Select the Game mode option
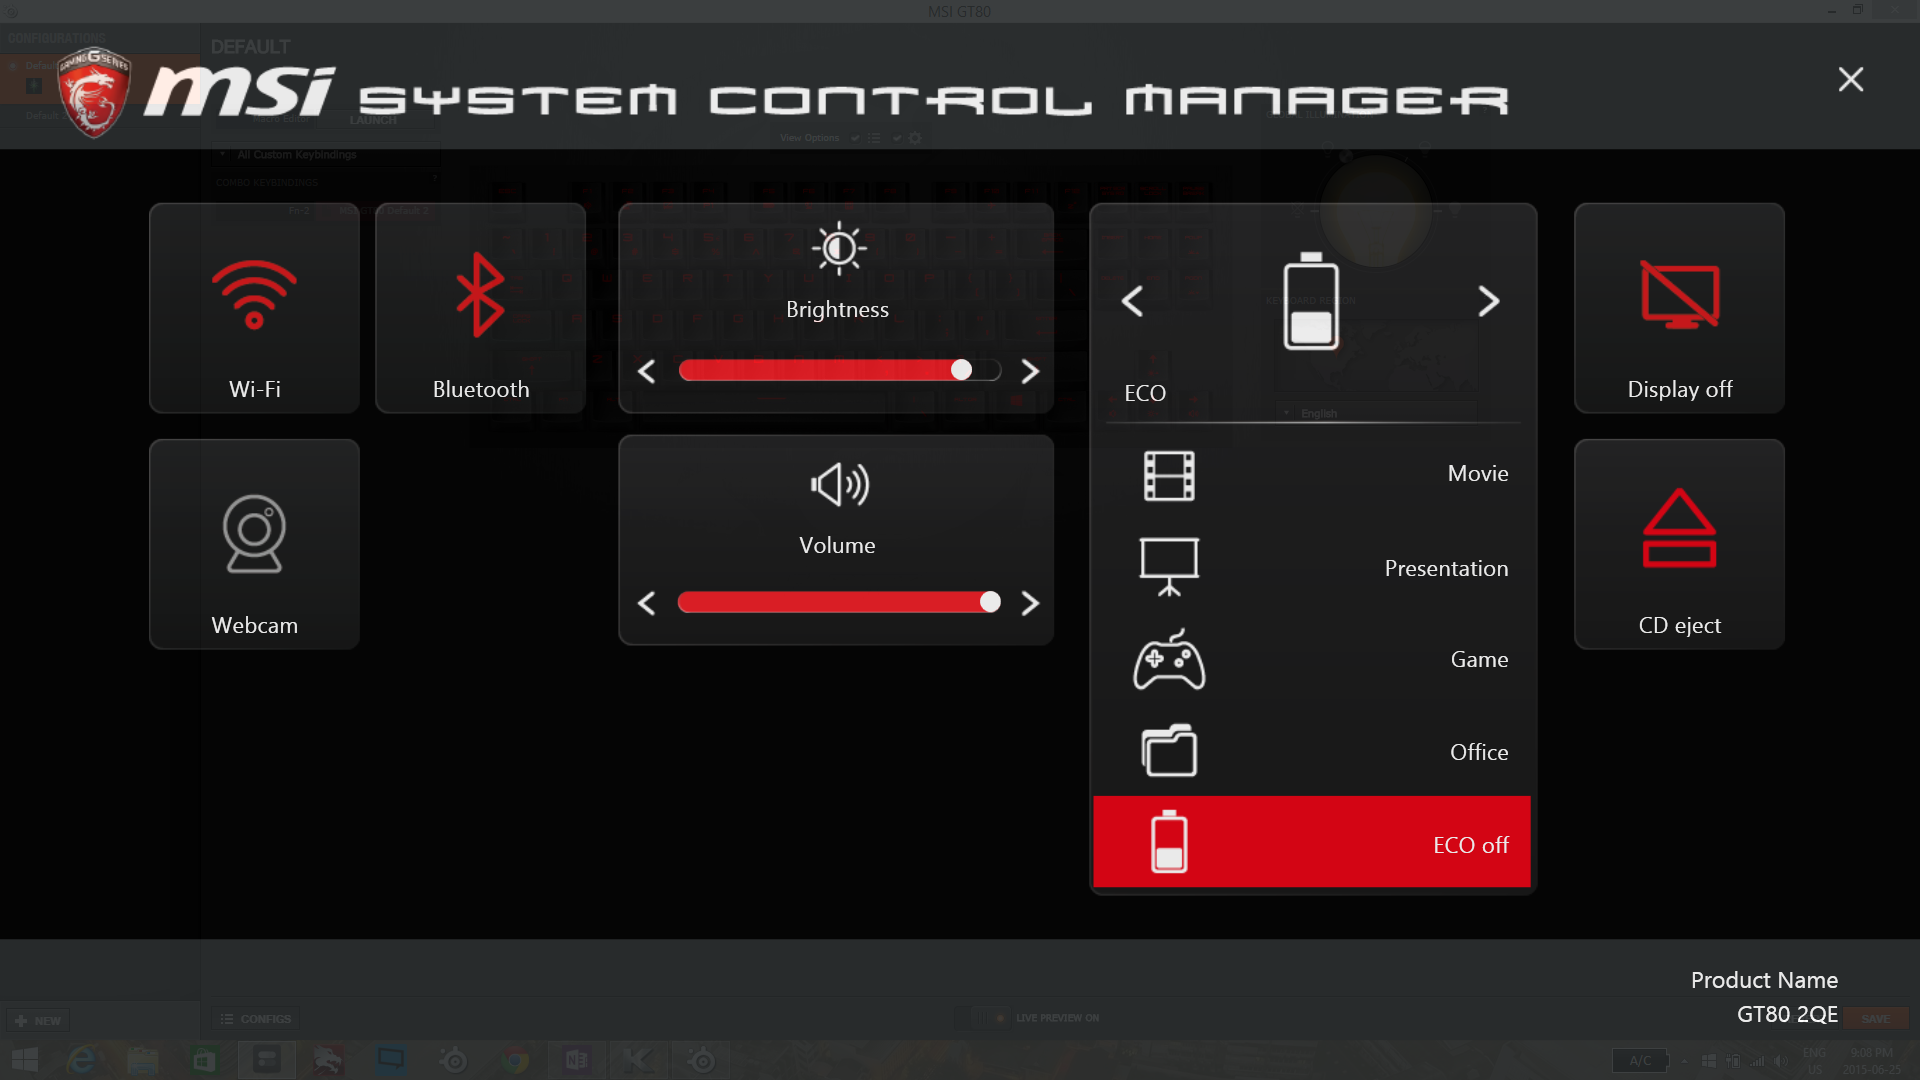The height and width of the screenshot is (1080, 1920). tap(1312, 658)
